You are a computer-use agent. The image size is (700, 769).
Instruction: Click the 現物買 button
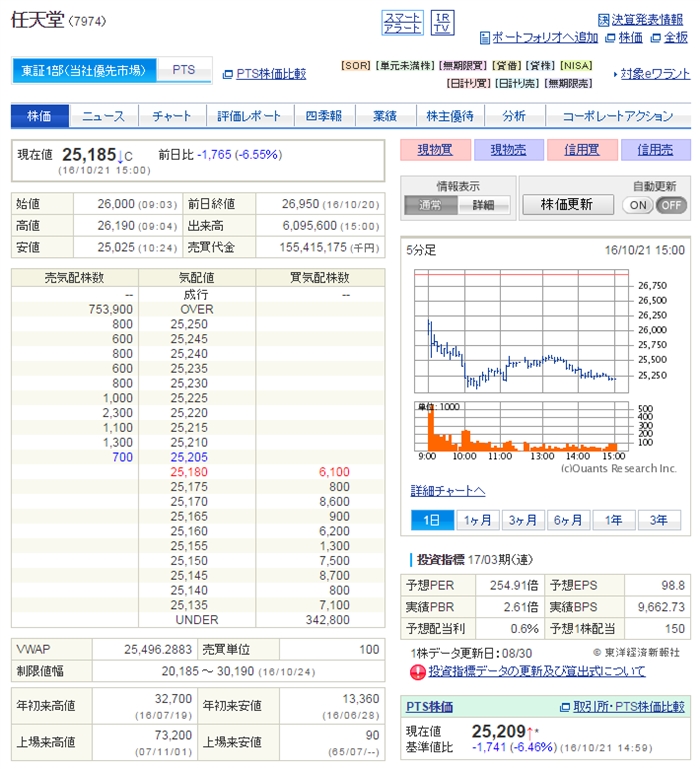point(436,150)
